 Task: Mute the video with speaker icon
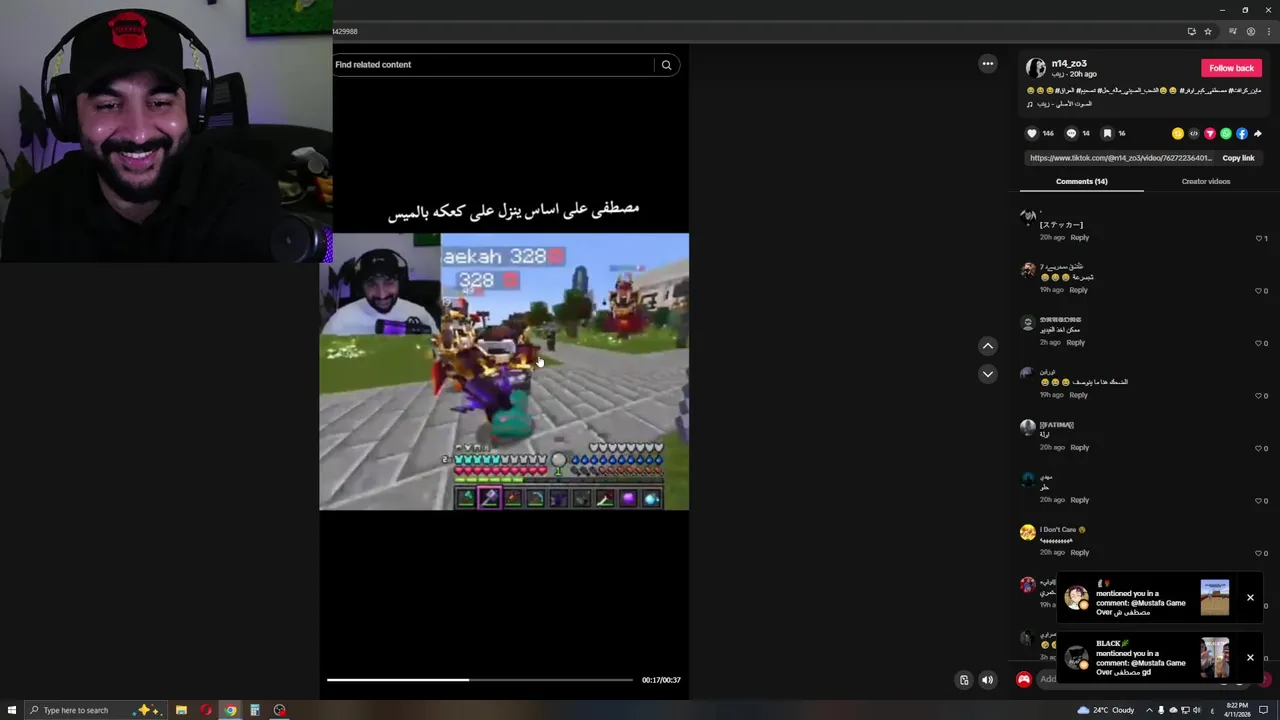(x=988, y=680)
